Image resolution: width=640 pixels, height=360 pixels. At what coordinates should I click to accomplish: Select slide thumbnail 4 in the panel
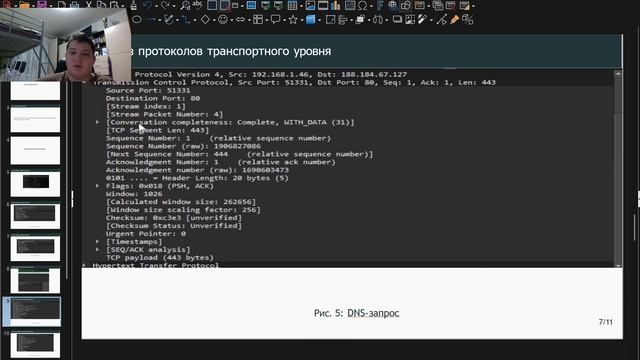tap(35, 151)
